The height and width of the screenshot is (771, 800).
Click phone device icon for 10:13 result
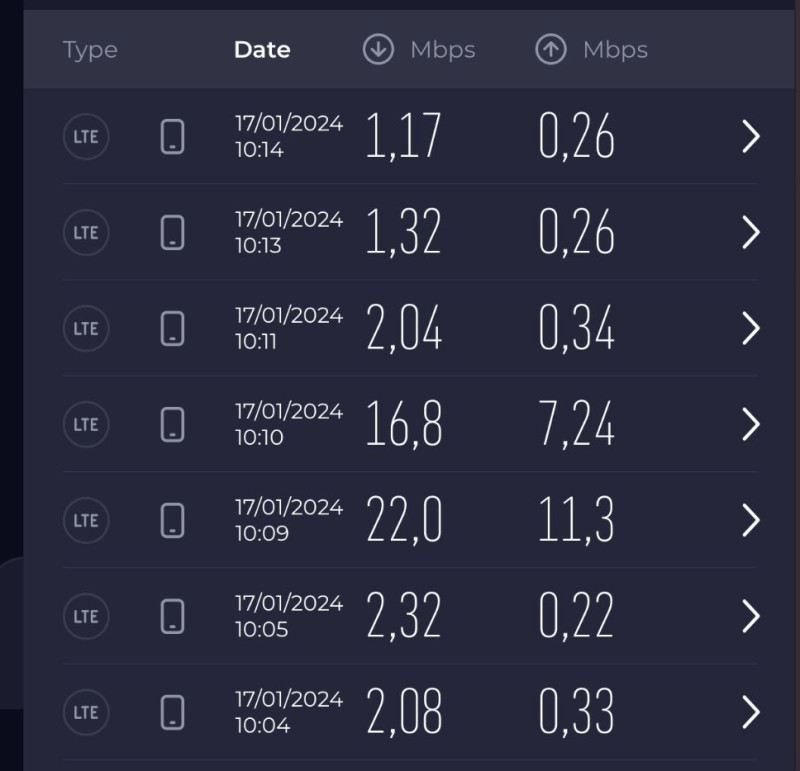tap(173, 233)
